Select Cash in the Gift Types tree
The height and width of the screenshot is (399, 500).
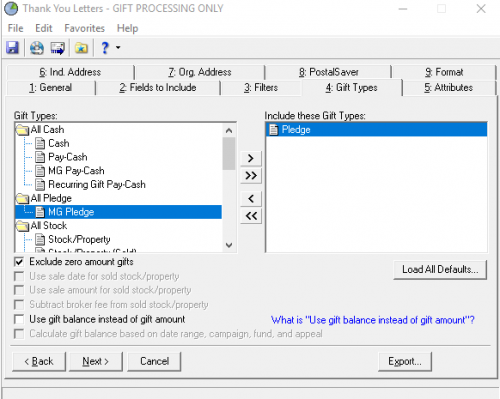(x=59, y=143)
